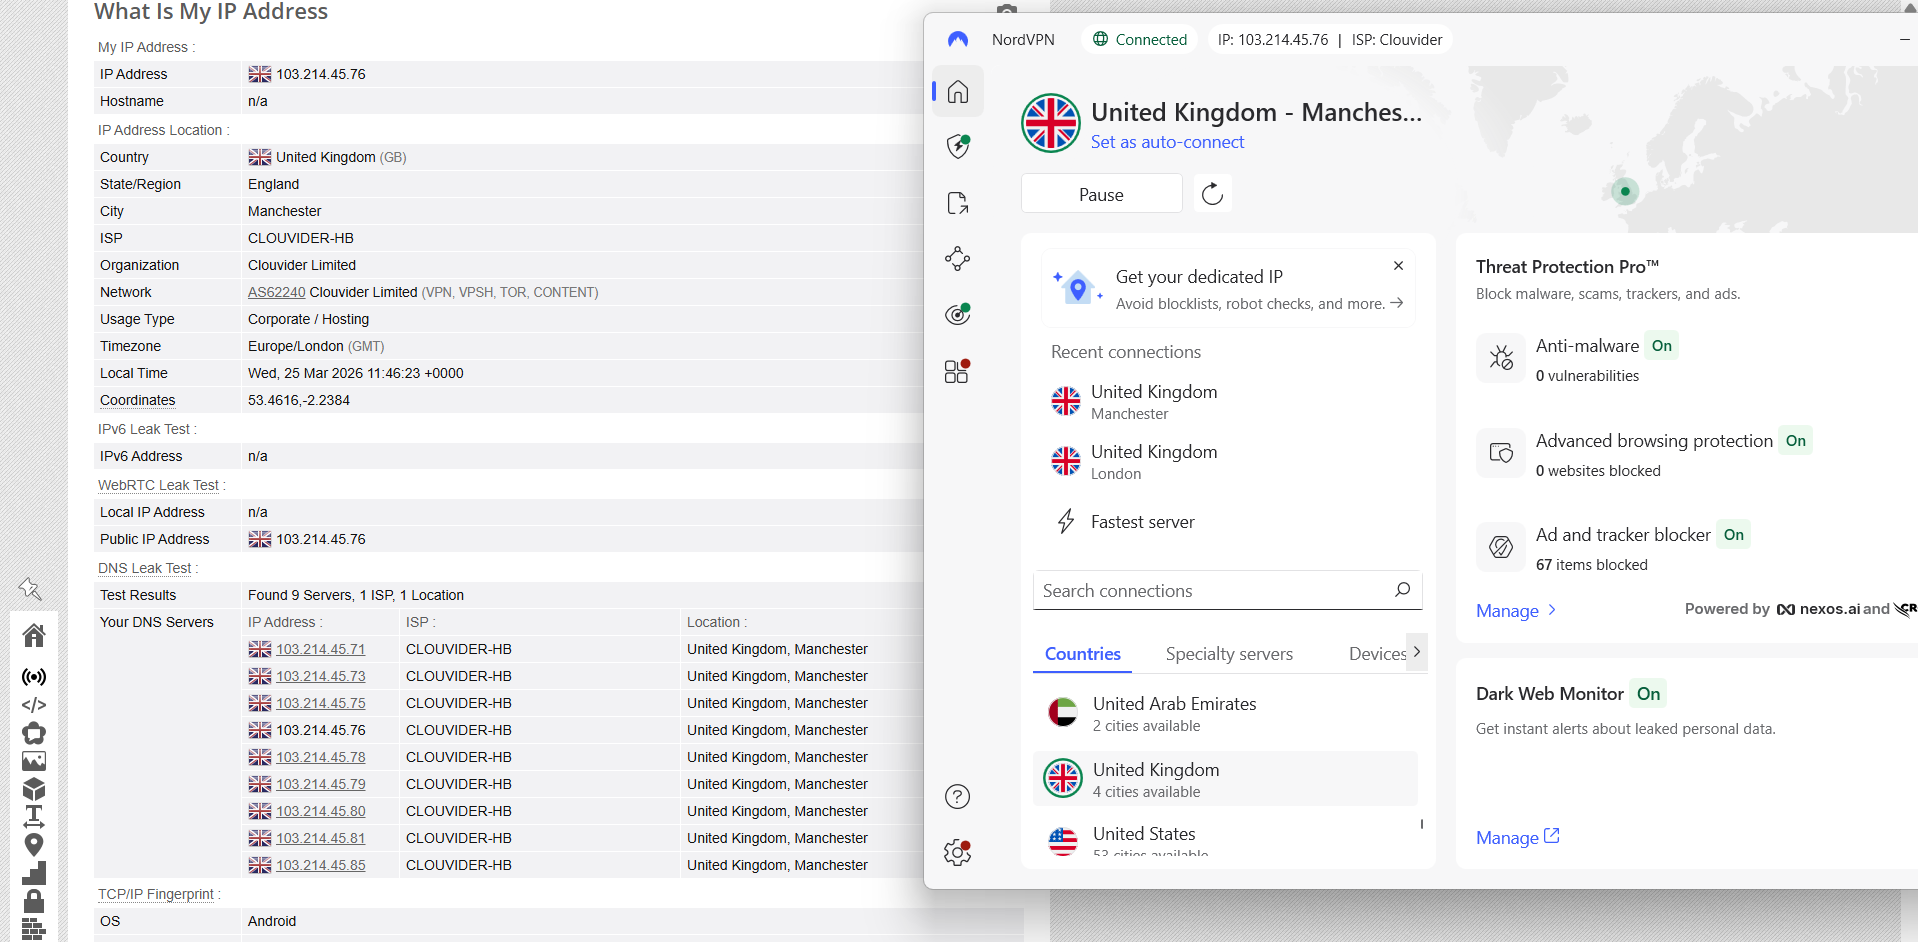Open Dark Web Monitor from the sidebar eye icon

point(957,313)
